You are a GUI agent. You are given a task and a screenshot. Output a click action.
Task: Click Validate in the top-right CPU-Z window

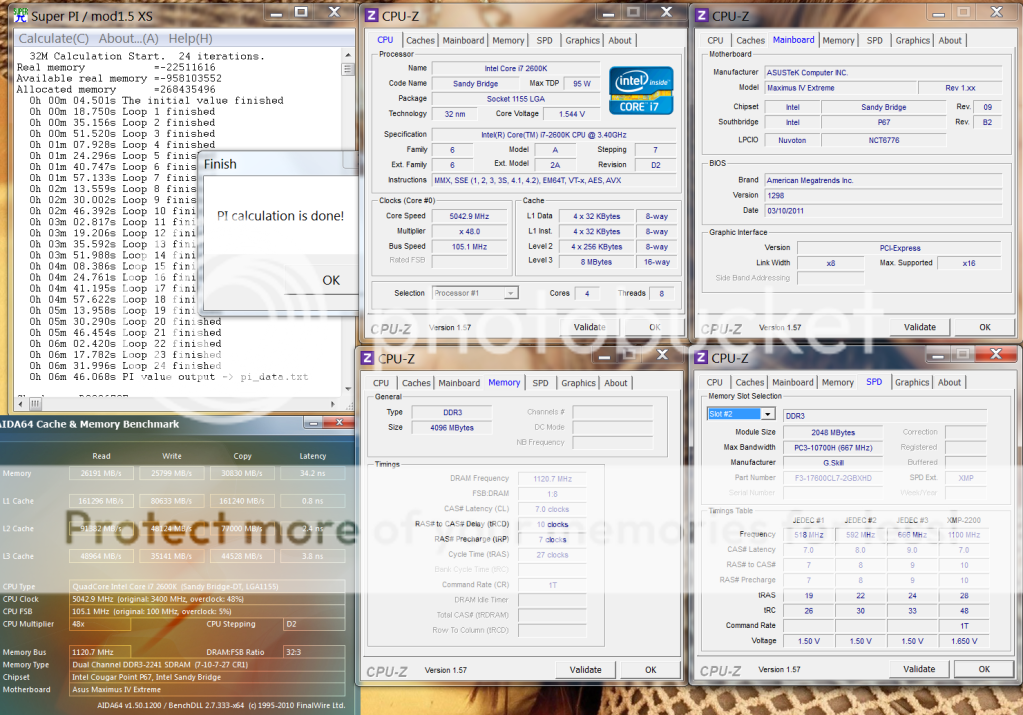tap(919, 327)
